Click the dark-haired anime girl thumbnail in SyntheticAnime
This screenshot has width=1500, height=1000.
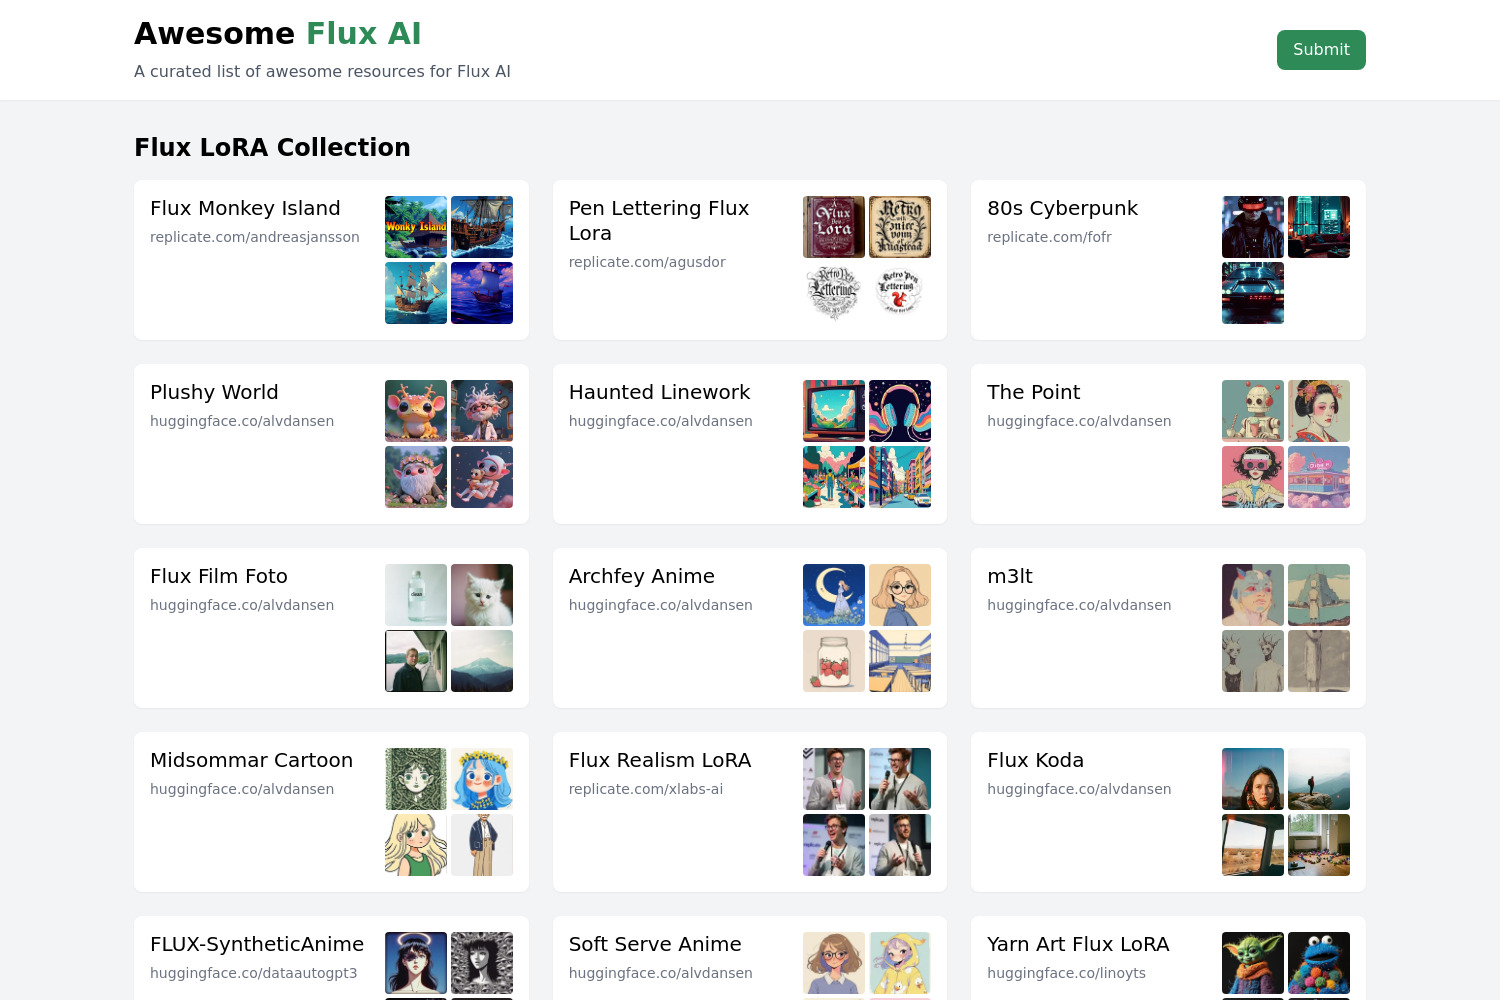[416, 963]
